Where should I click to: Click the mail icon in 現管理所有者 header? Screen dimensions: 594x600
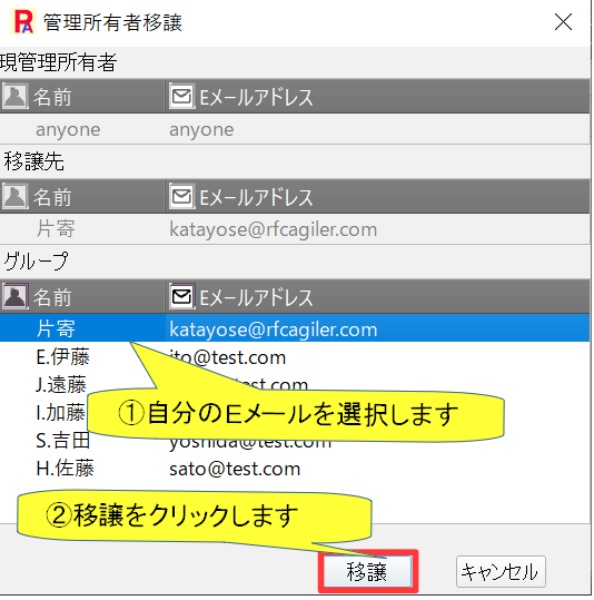[x=182, y=96]
